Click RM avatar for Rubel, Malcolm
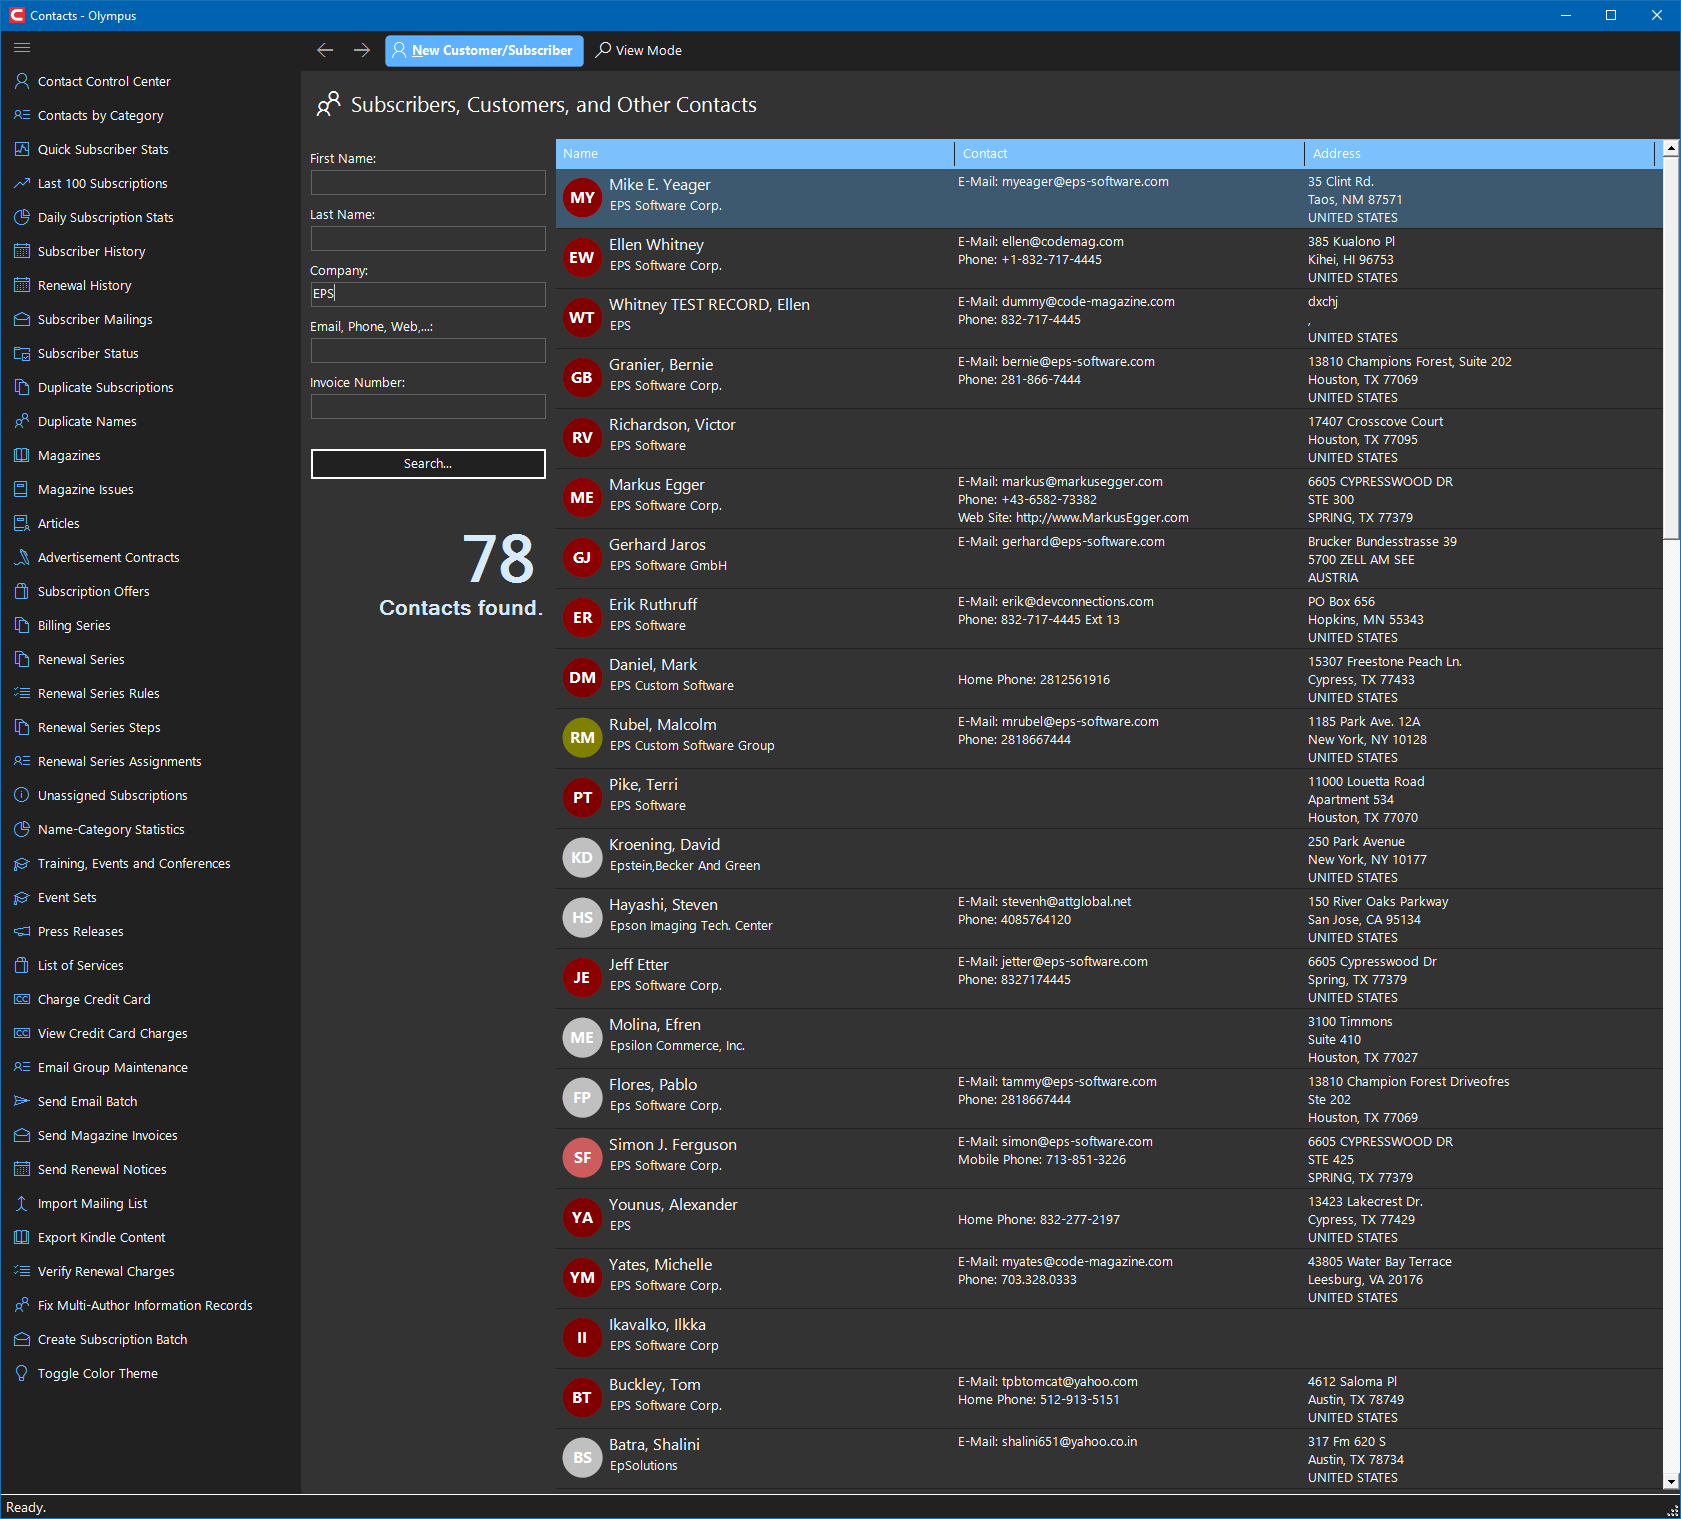1681x1519 pixels. coord(582,738)
